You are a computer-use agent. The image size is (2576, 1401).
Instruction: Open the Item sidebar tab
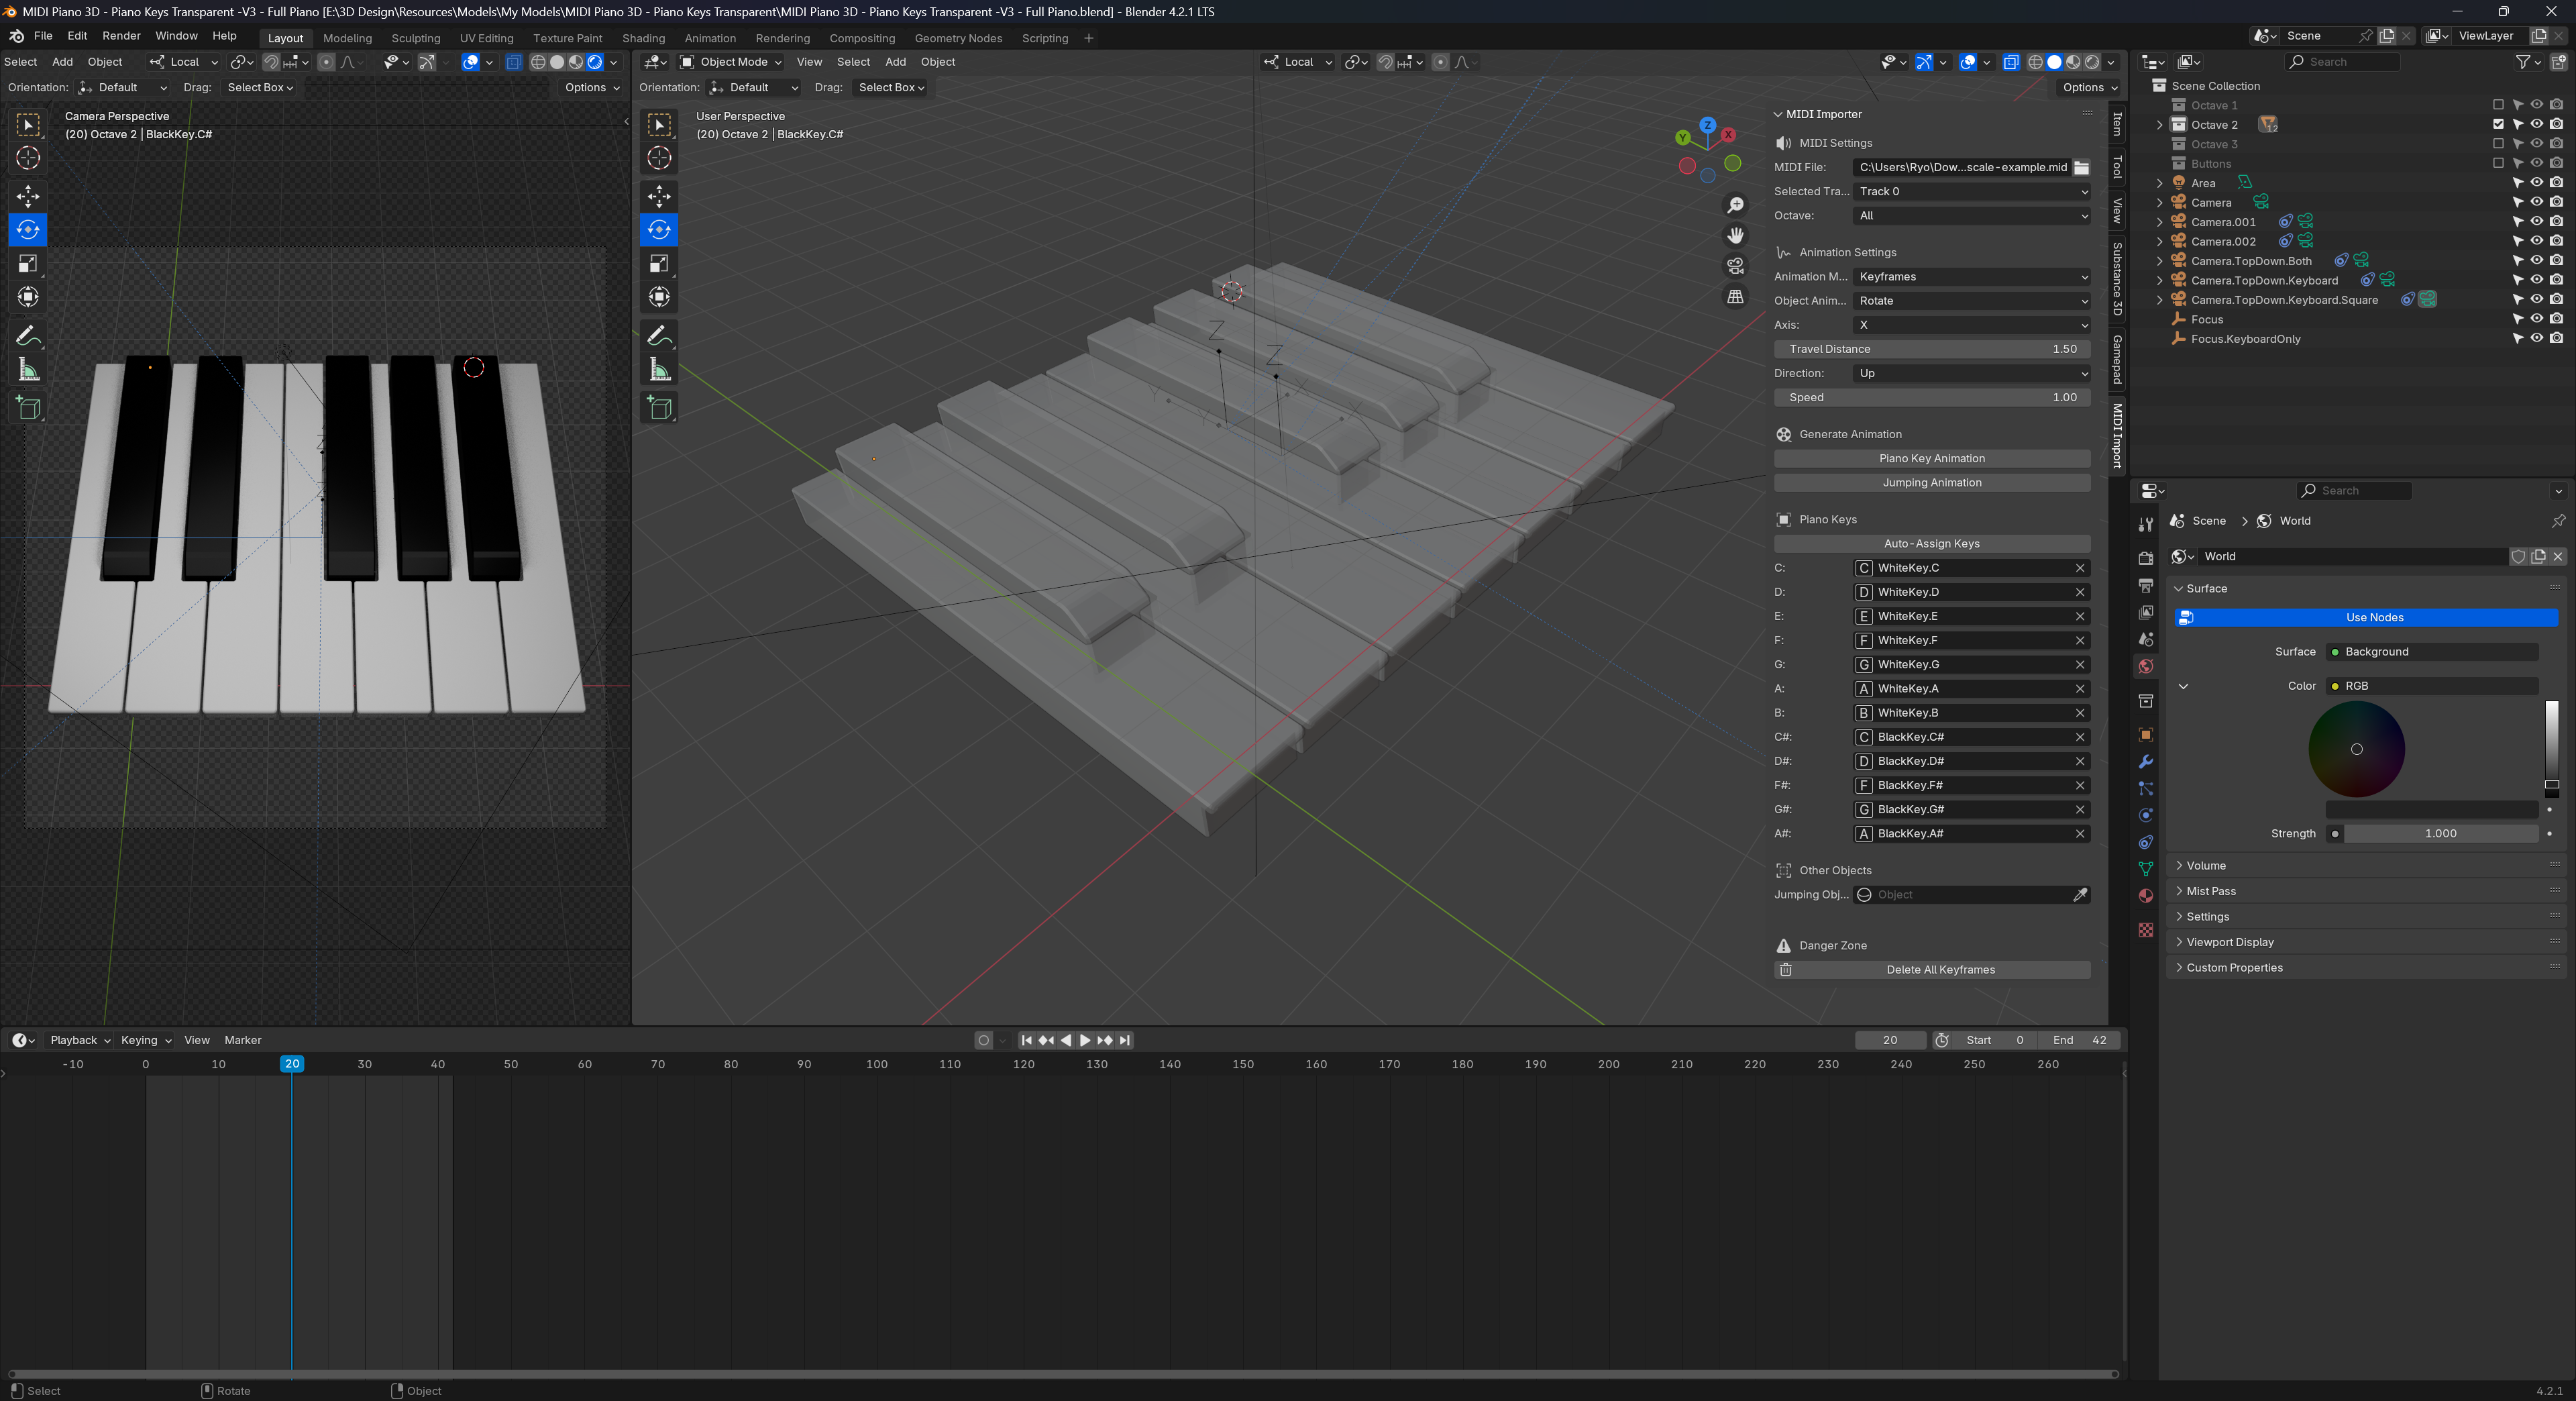click(2117, 124)
